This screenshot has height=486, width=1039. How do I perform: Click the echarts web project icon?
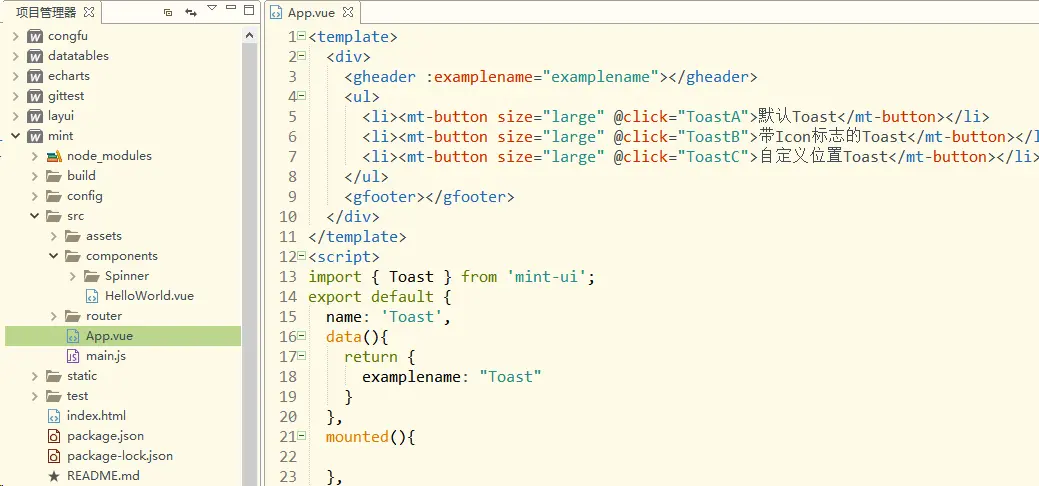click(35, 76)
